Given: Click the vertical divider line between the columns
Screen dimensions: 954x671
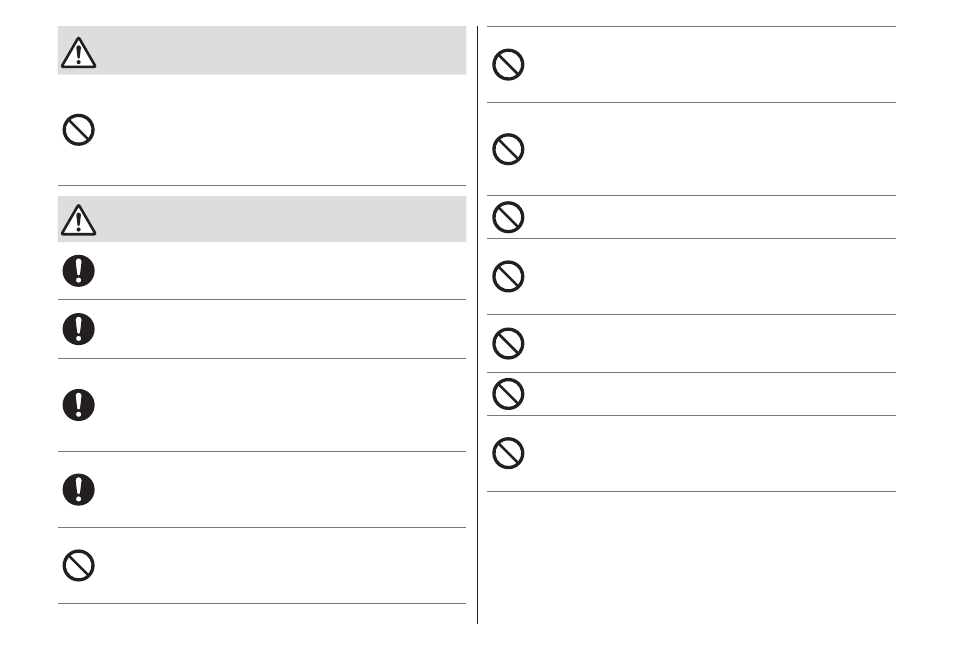Looking at the screenshot, I should 478,325.
